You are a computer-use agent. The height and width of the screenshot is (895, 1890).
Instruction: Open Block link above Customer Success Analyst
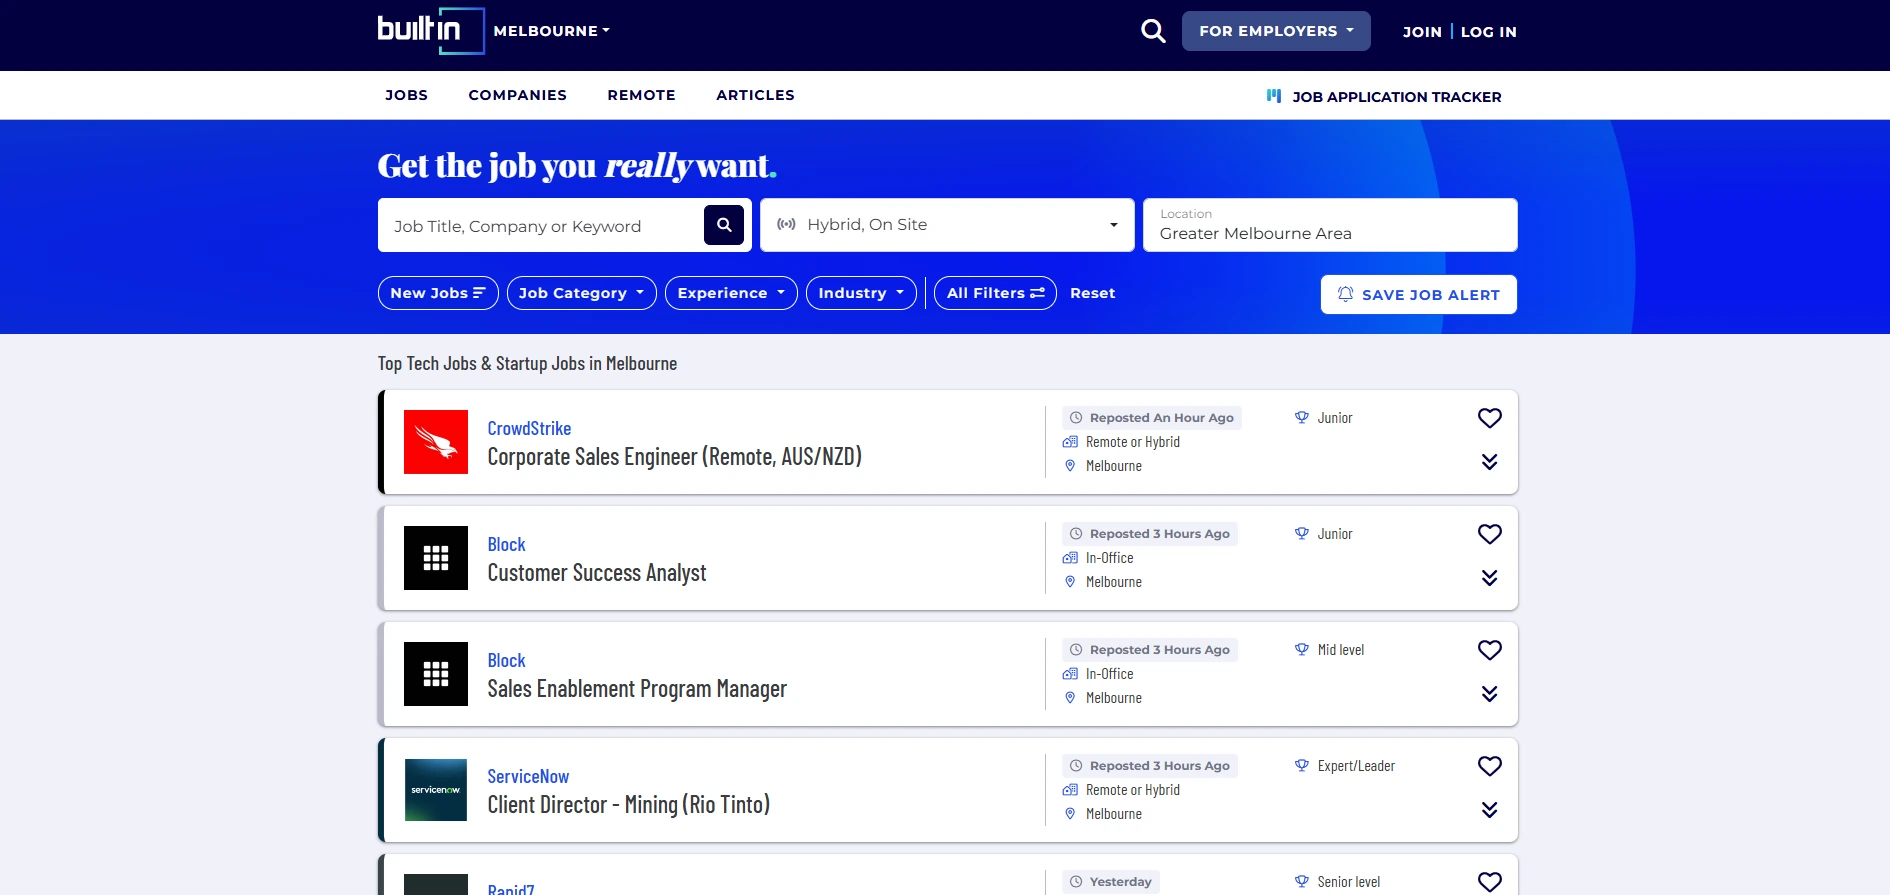506,544
